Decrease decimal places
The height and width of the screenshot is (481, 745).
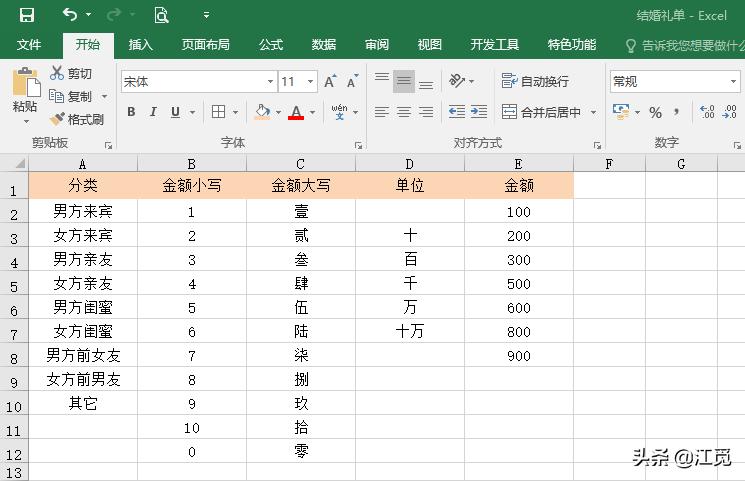point(729,112)
